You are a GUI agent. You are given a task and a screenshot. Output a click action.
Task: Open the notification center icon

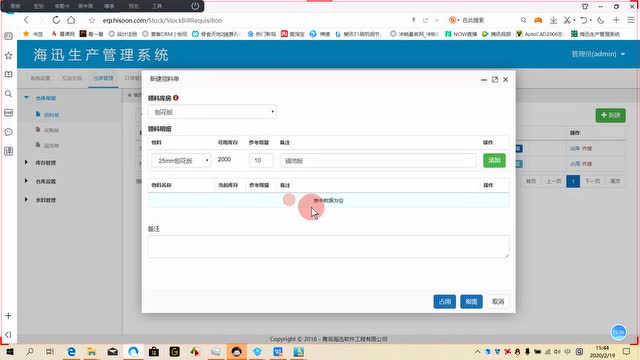click(627, 351)
